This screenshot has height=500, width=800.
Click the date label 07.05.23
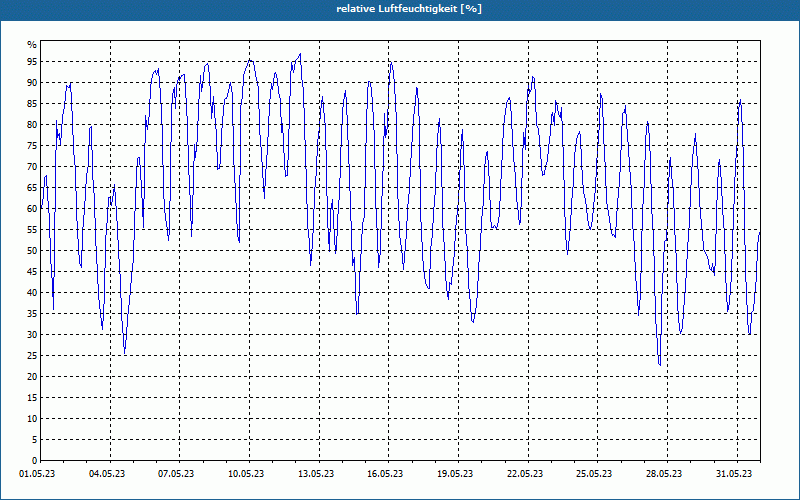(x=177, y=474)
